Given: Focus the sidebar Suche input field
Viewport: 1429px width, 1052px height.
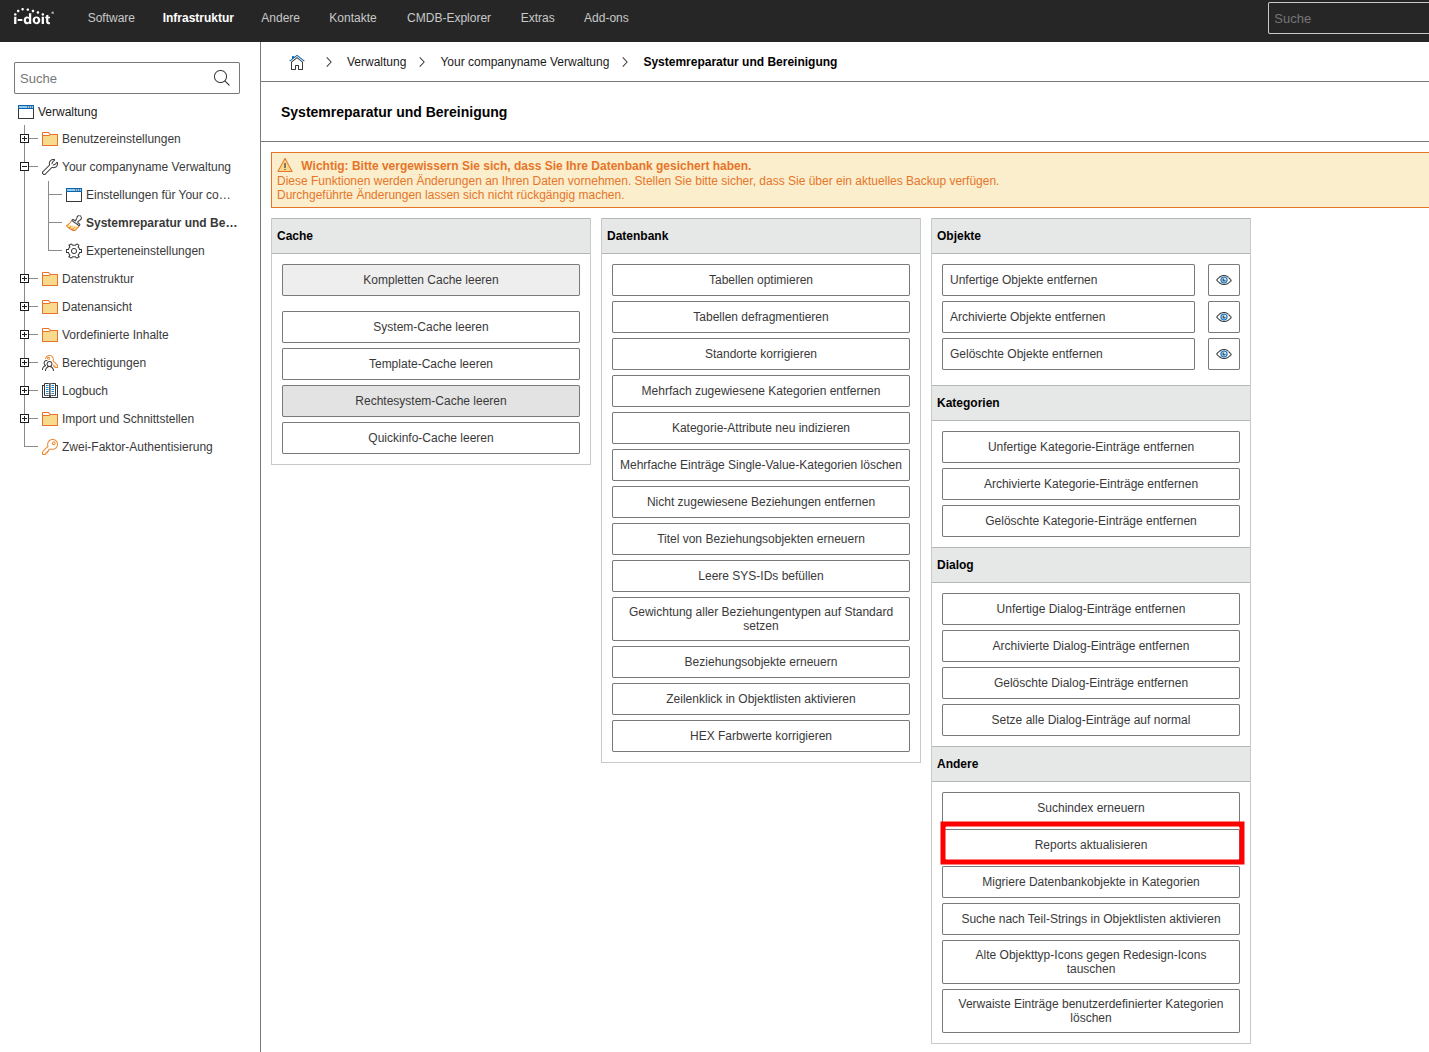Looking at the screenshot, I should 113,78.
